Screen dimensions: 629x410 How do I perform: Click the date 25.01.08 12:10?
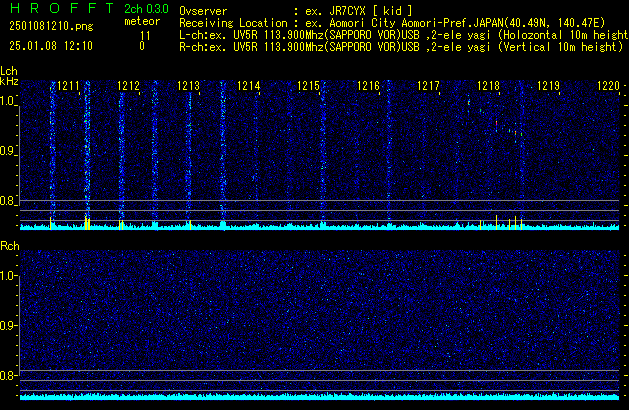(51, 46)
